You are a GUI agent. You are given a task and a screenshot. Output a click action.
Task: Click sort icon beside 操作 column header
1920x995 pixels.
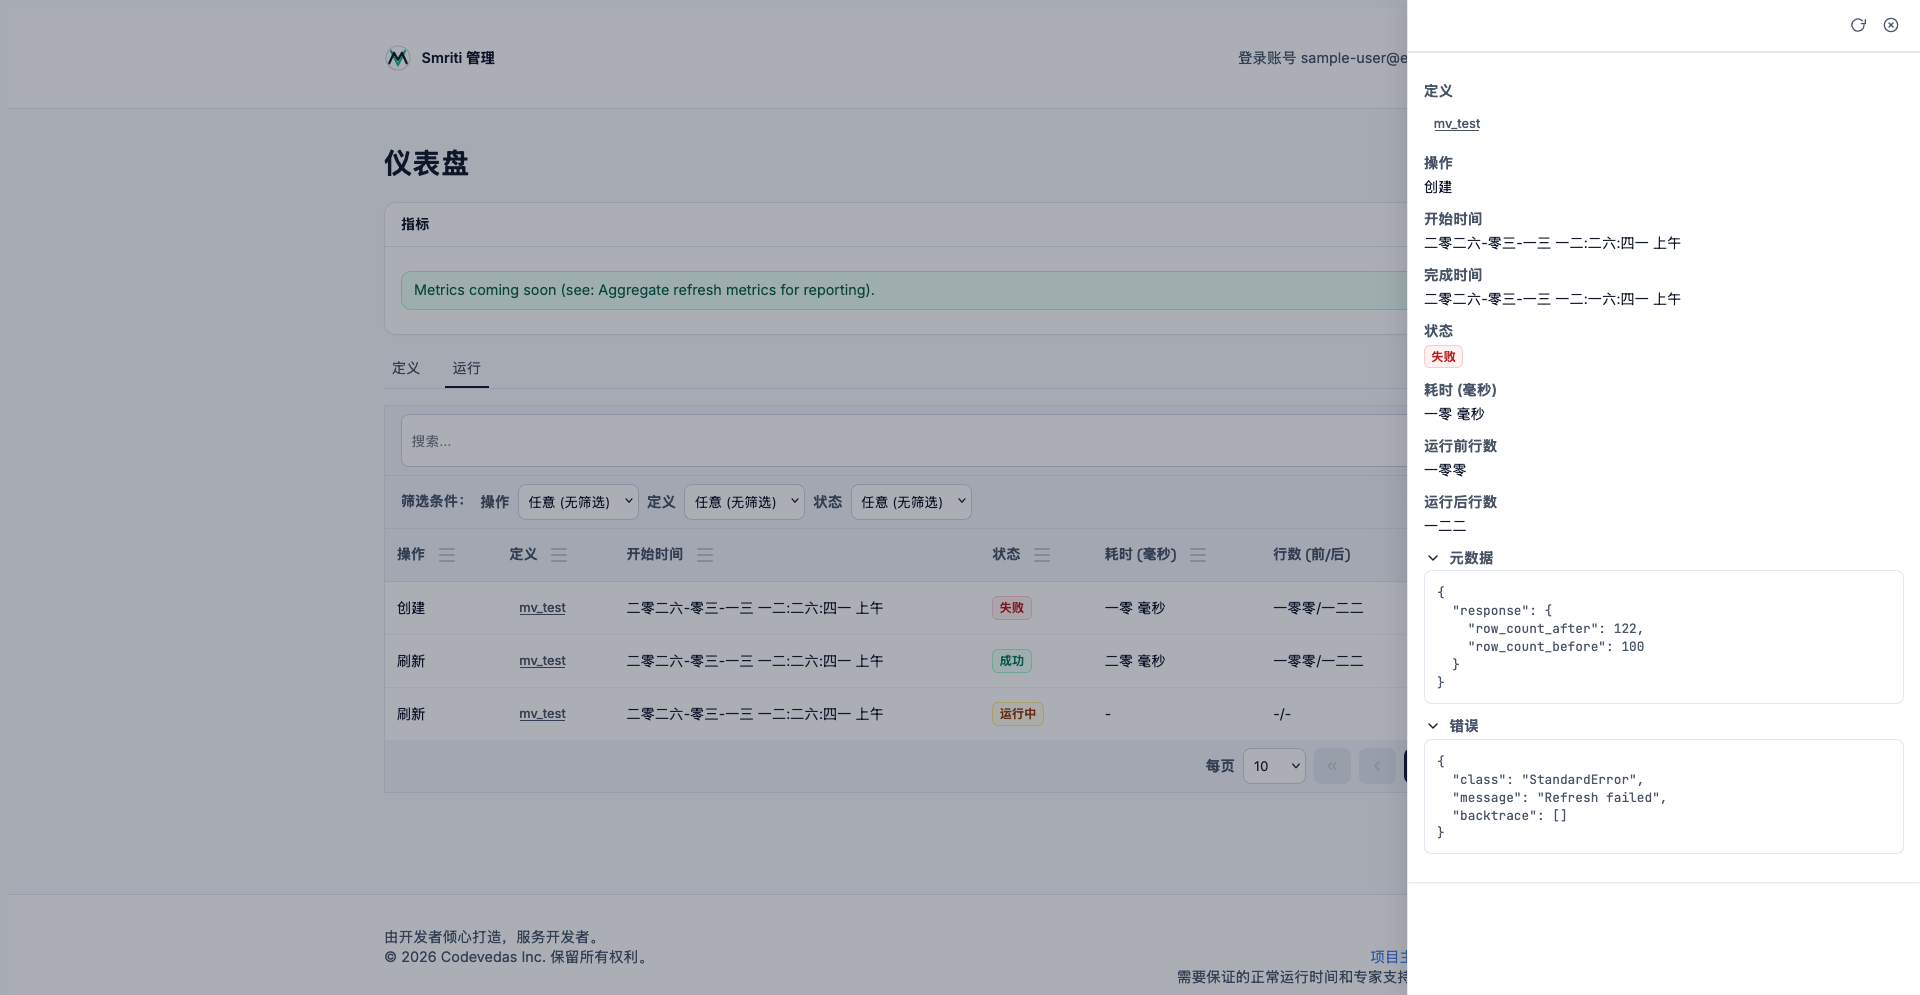point(447,555)
